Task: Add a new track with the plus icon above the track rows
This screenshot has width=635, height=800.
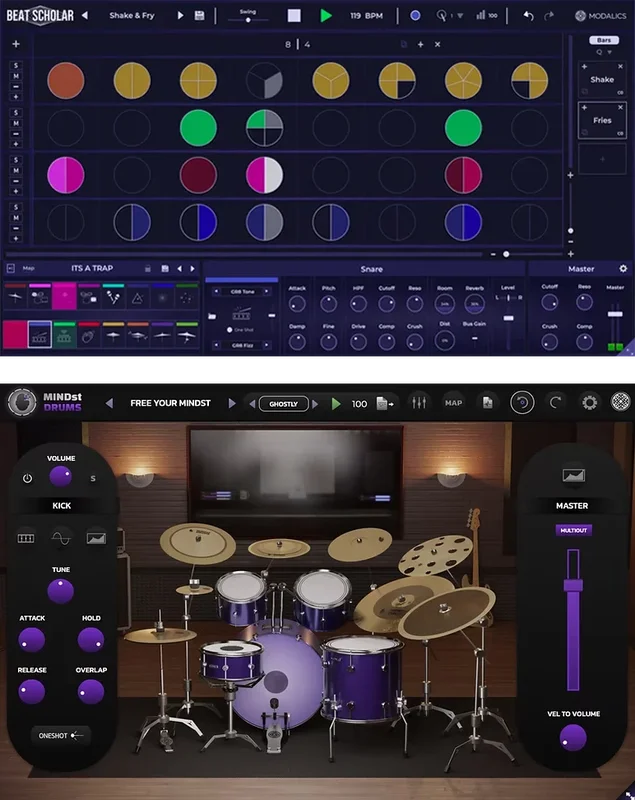Action: coord(16,44)
